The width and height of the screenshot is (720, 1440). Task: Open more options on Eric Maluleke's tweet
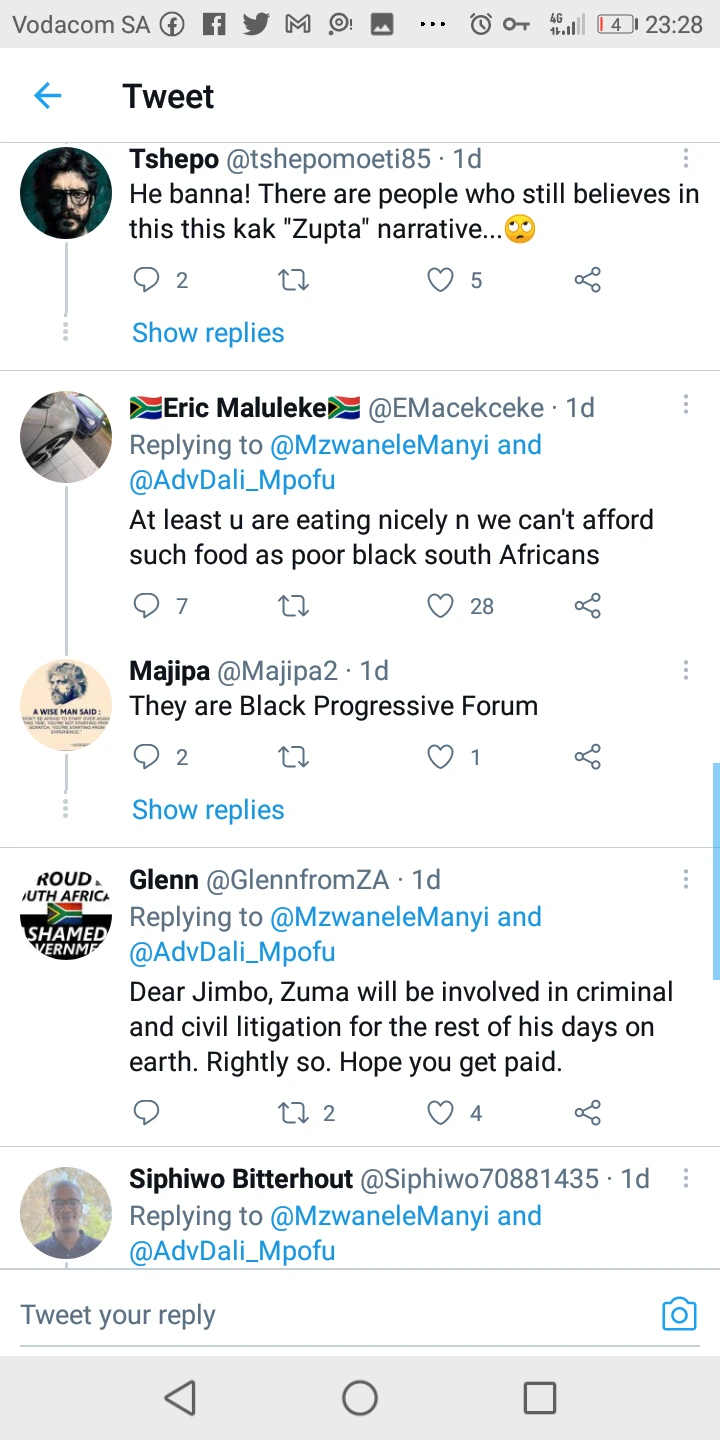point(686,404)
